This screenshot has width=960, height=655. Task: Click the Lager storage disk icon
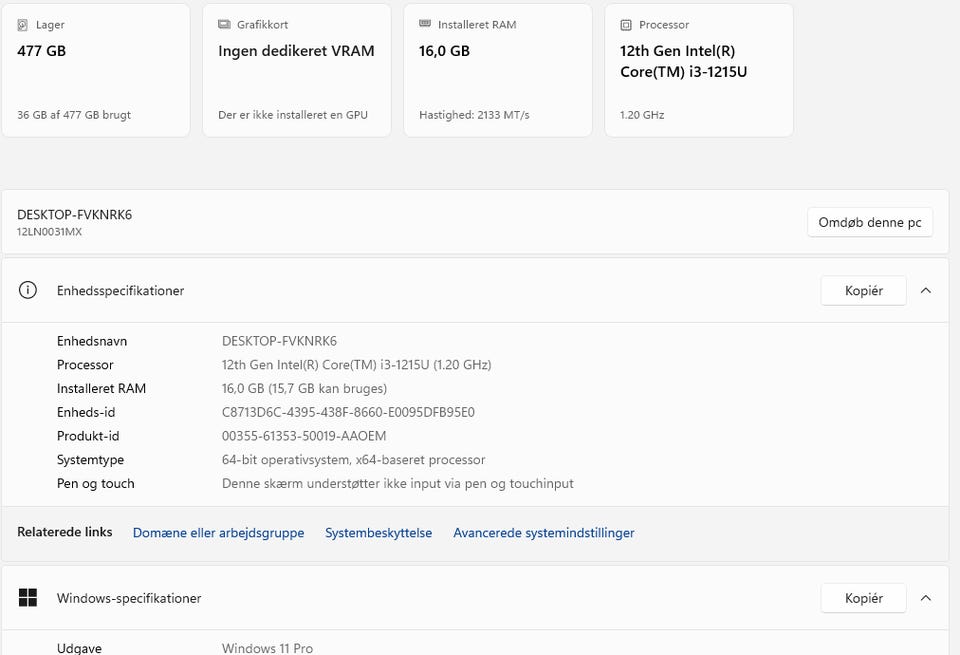pyautogui.click(x=23, y=25)
